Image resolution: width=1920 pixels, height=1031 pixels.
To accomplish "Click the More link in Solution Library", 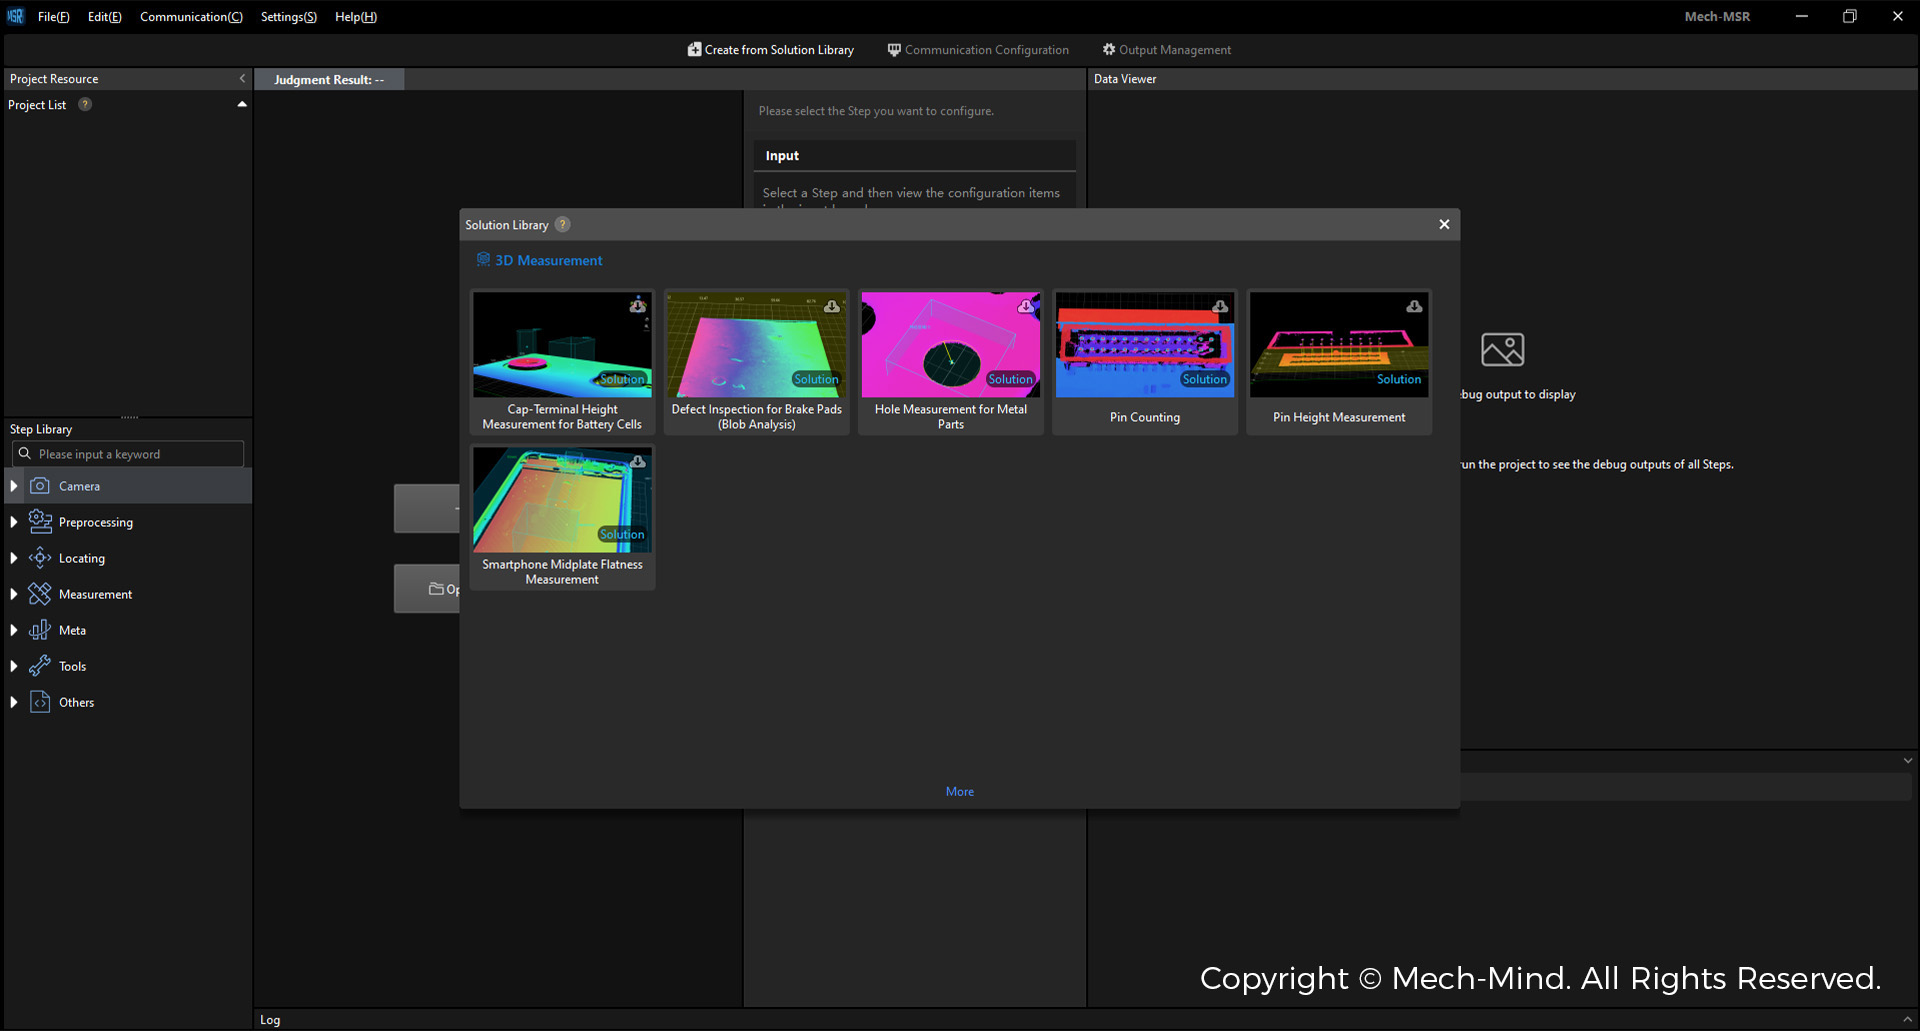I will tap(960, 791).
